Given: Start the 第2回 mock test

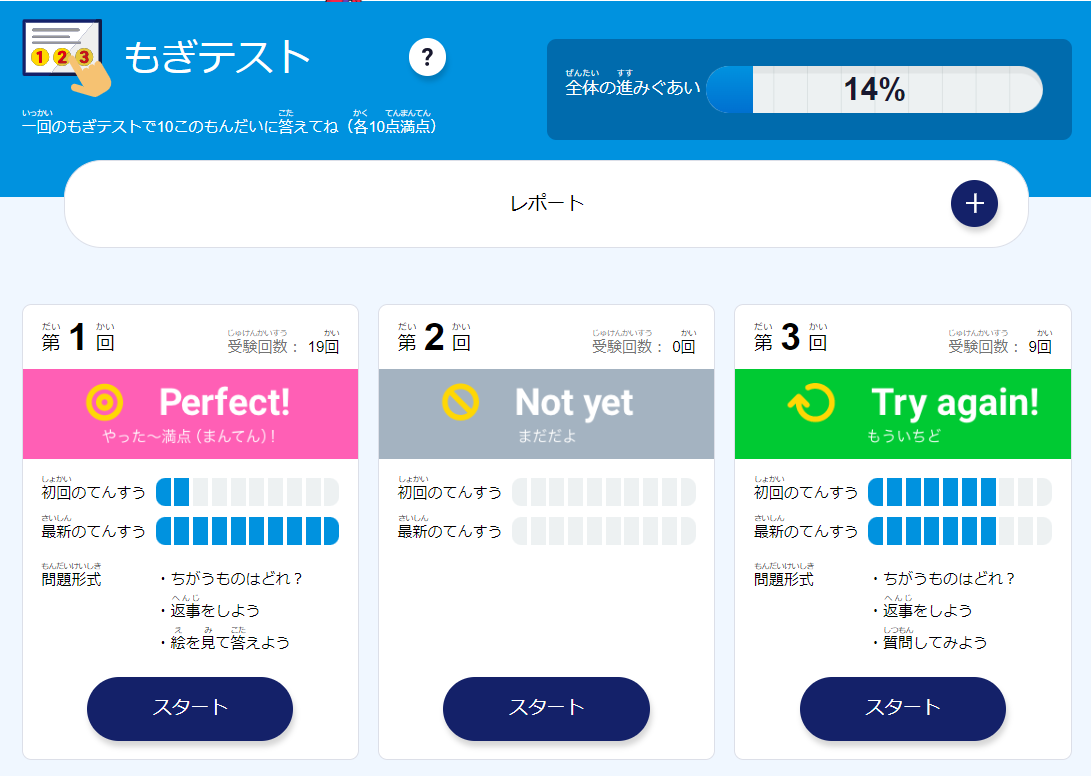Looking at the screenshot, I should click(546, 708).
